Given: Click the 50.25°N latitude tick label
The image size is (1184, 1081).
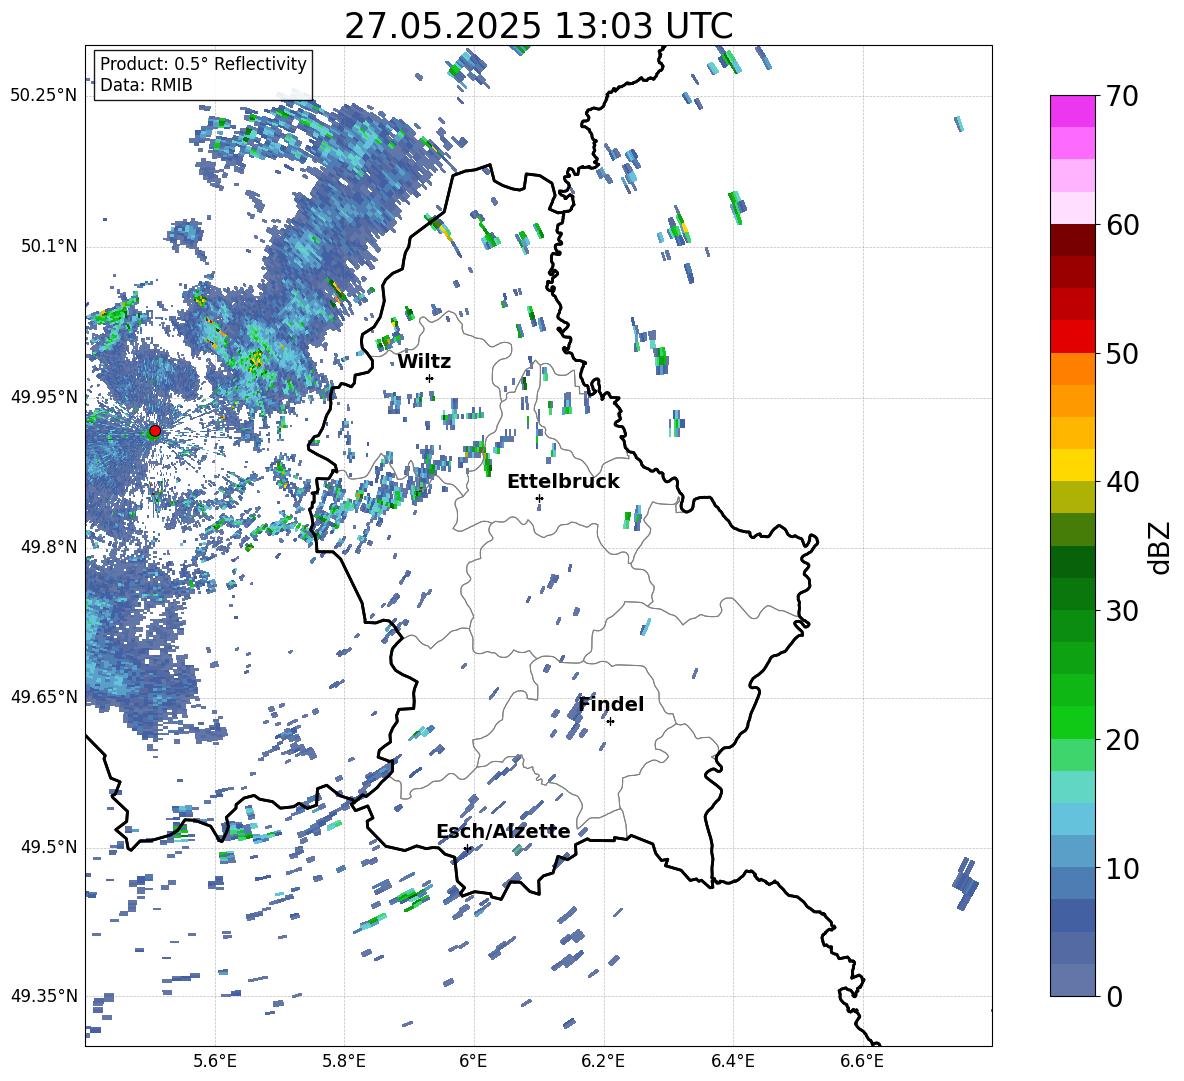Looking at the screenshot, I should 44,96.
